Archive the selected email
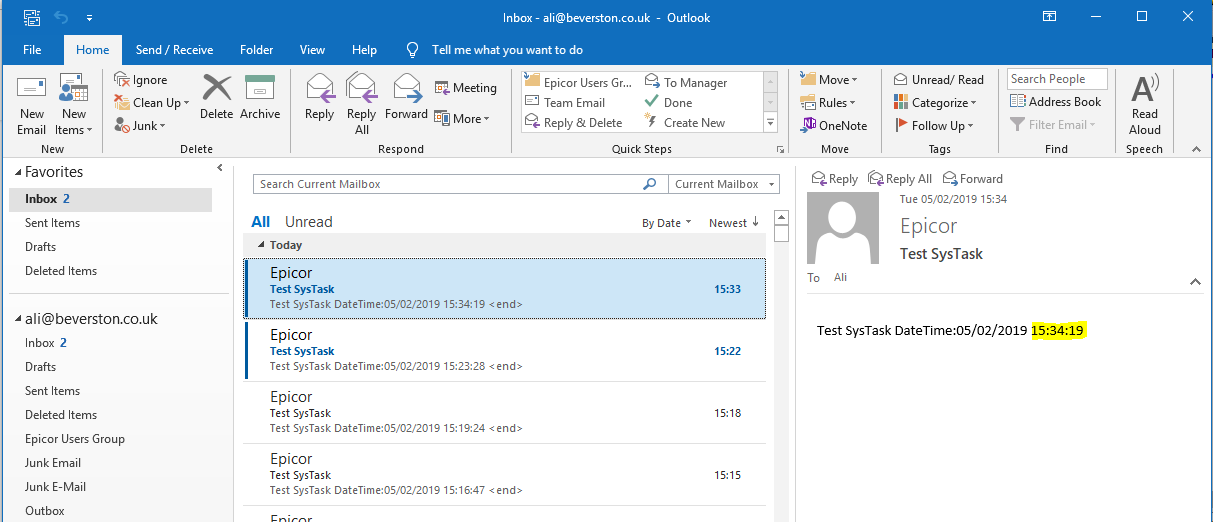Viewport: 1213px width, 522px height. (260, 97)
